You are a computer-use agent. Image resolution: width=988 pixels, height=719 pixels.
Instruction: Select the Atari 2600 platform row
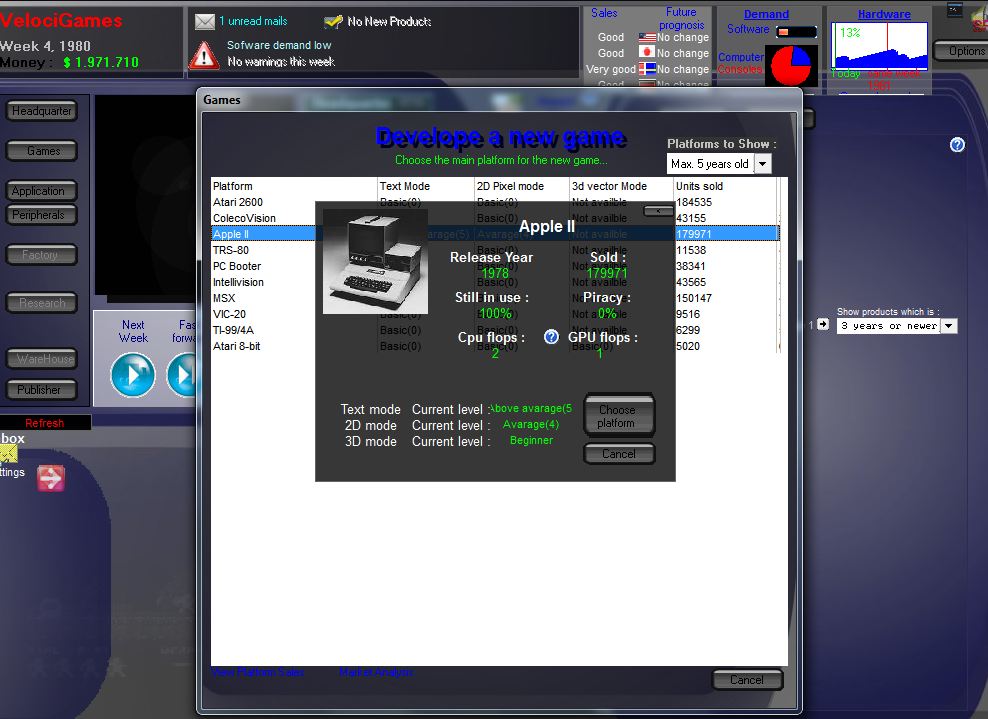coord(495,202)
